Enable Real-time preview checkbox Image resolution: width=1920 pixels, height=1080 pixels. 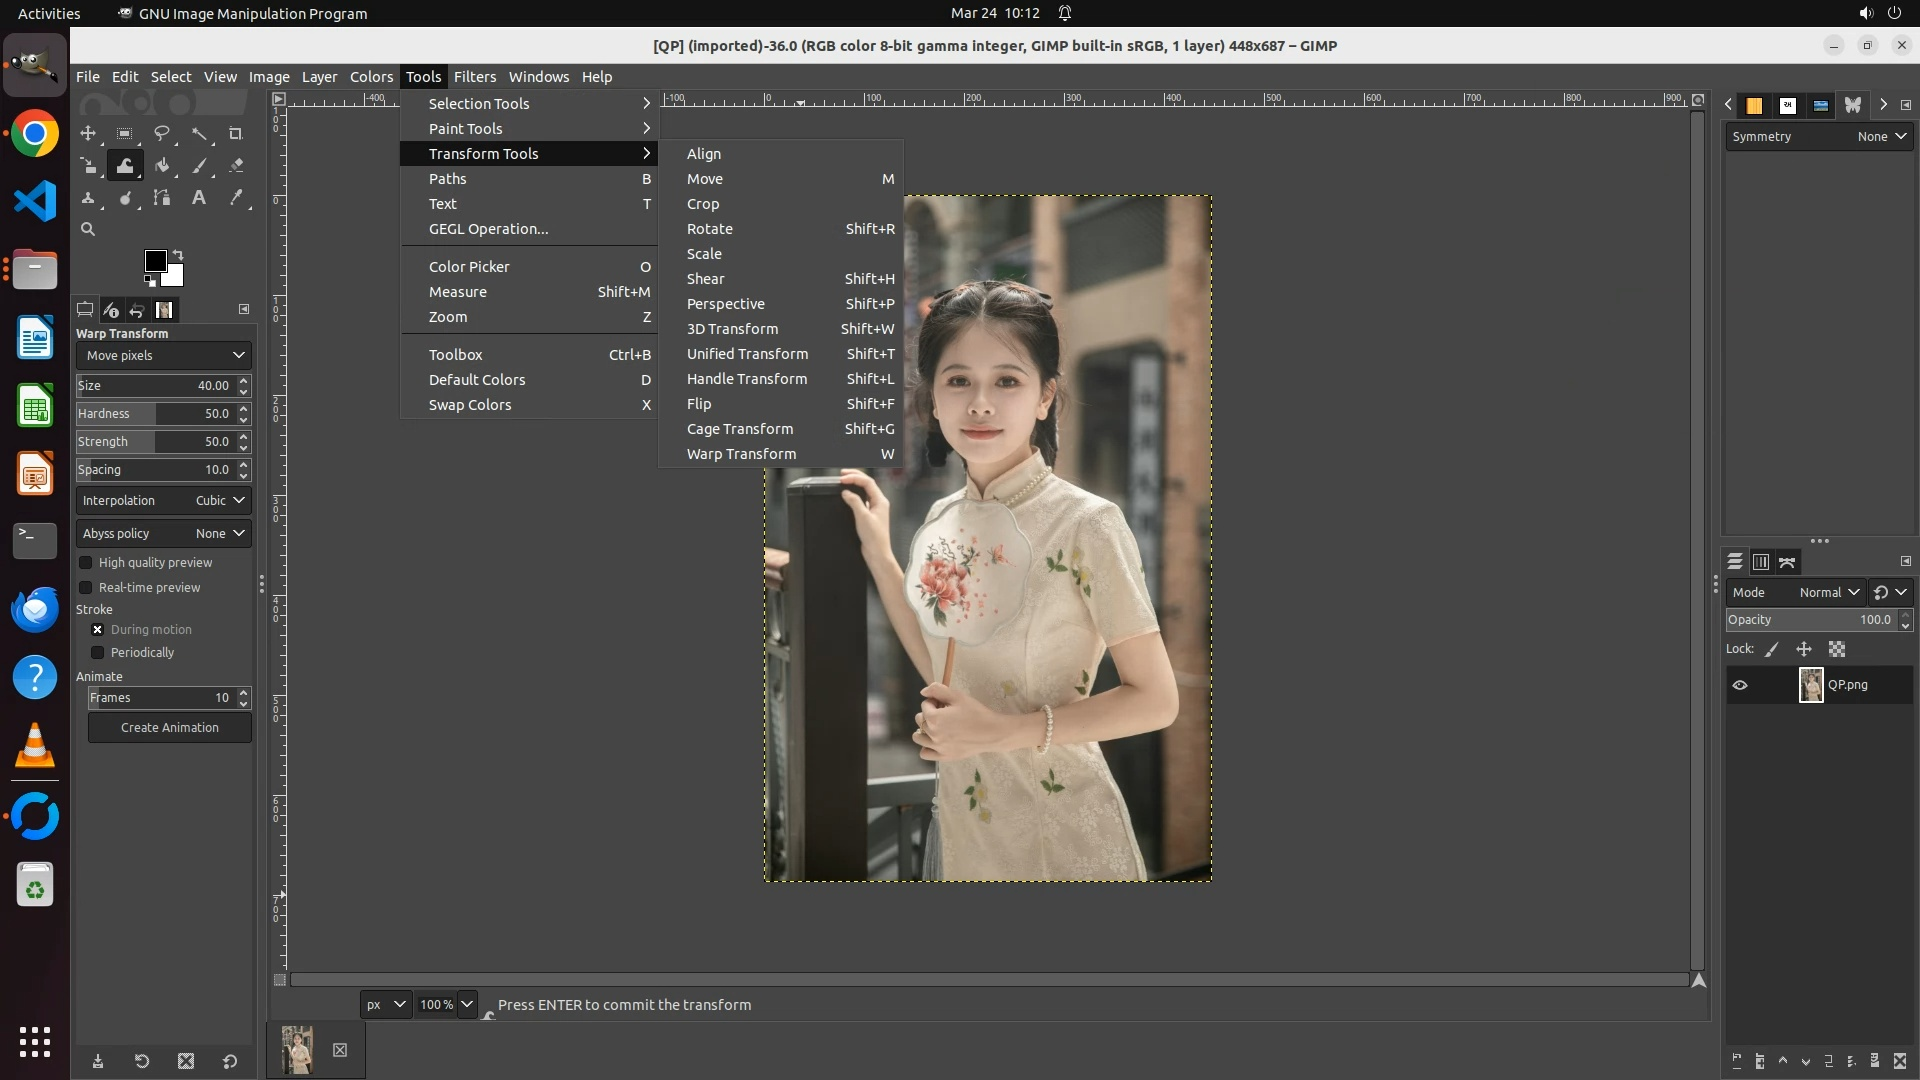click(86, 588)
